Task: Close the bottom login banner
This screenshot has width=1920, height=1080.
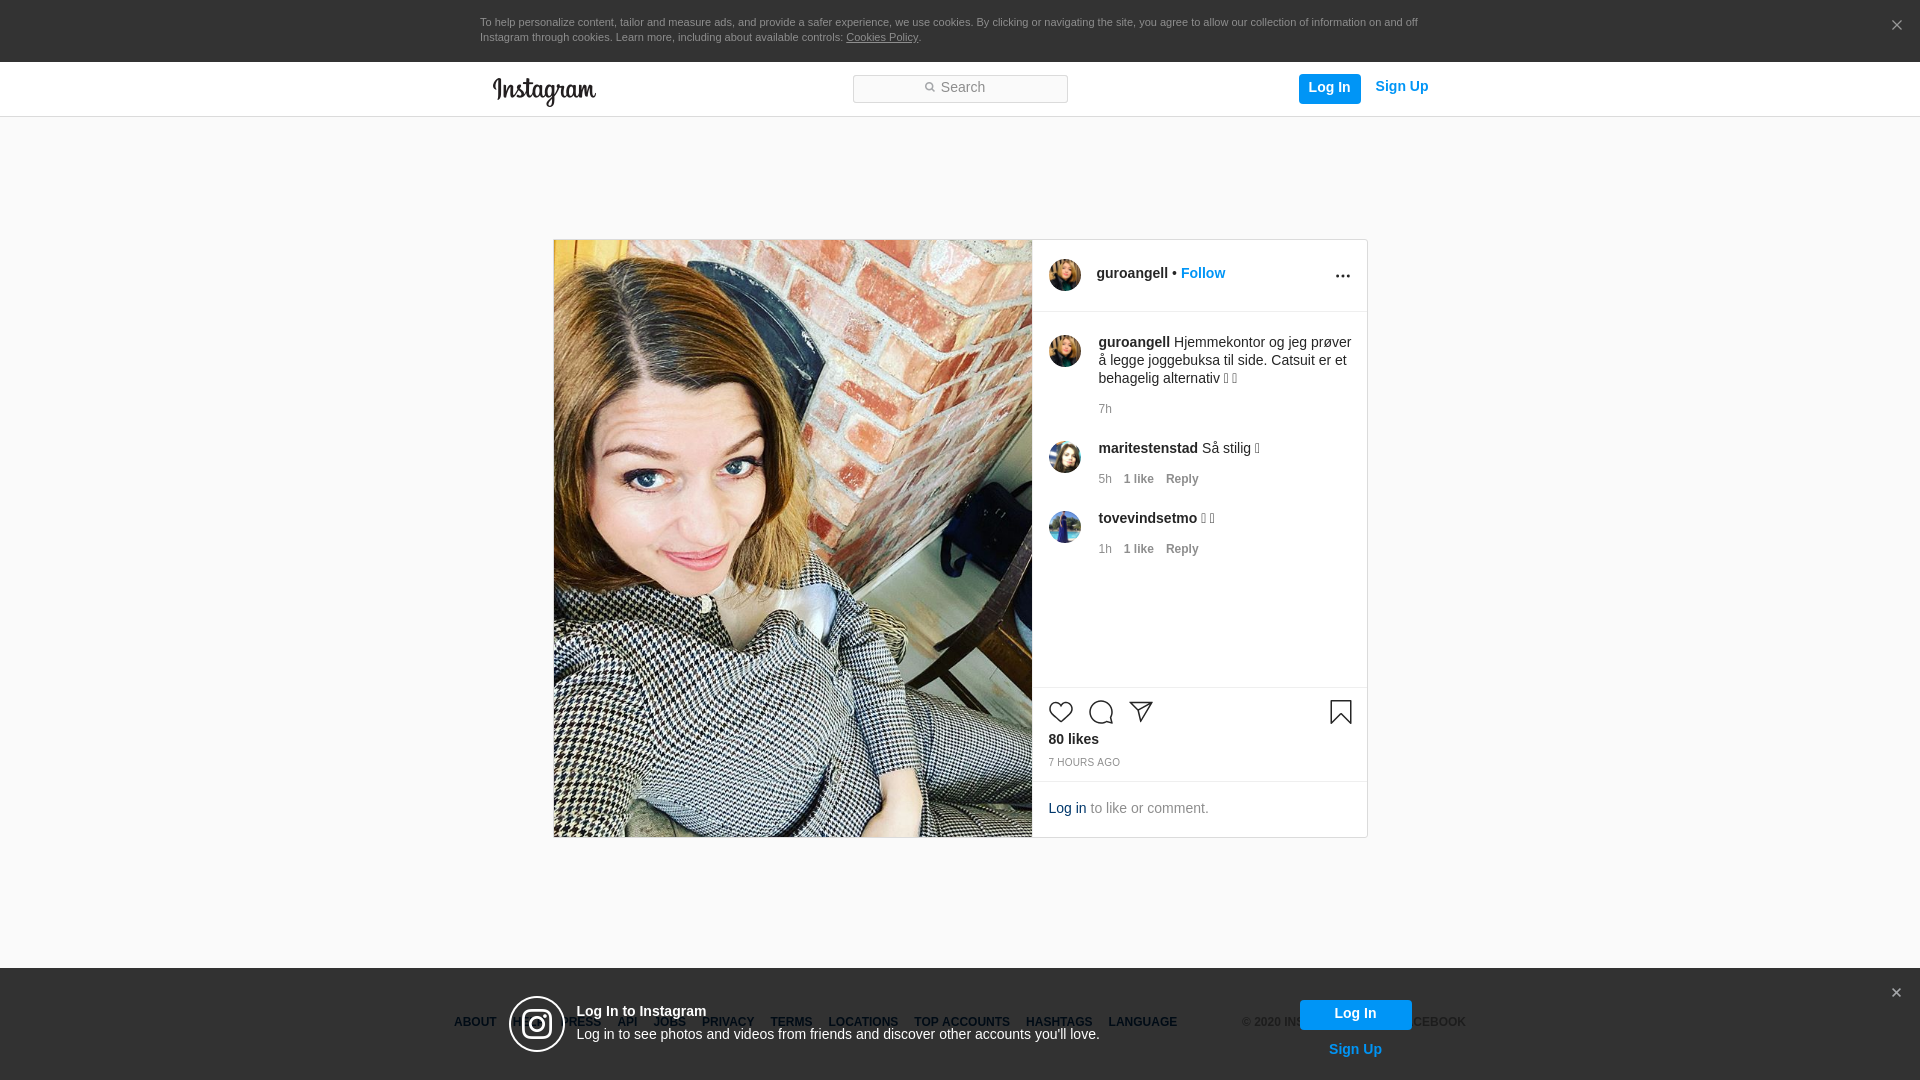Action: pos(1896,993)
